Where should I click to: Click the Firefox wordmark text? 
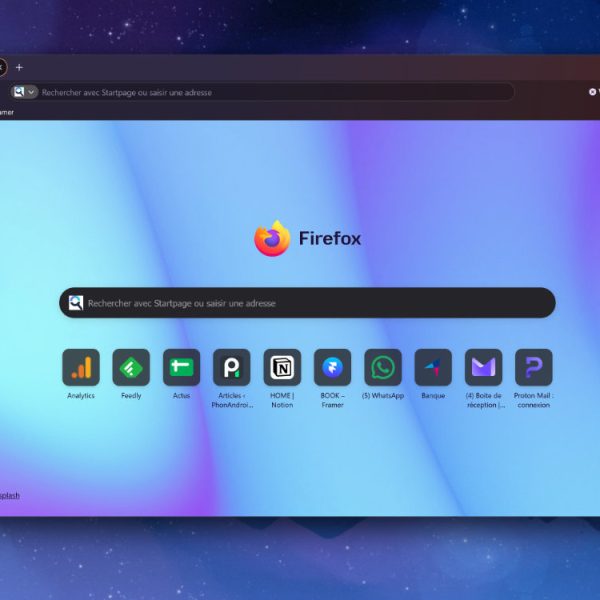click(x=330, y=238)
